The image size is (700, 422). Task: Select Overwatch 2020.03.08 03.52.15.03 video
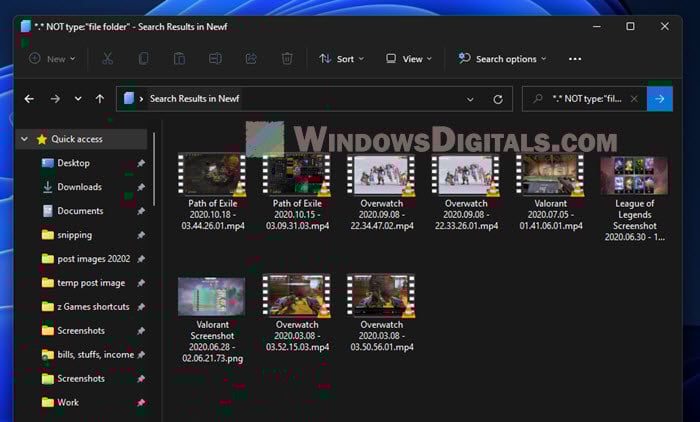coord(296,296)
